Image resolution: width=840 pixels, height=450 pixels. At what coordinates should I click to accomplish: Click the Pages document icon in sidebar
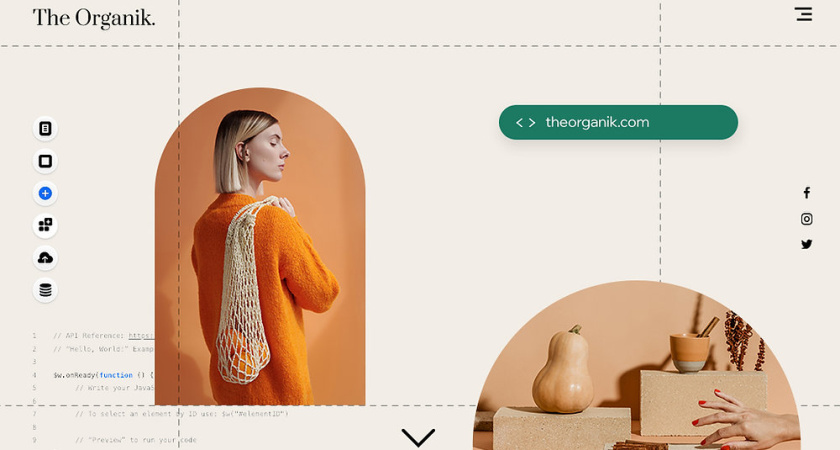45,129
